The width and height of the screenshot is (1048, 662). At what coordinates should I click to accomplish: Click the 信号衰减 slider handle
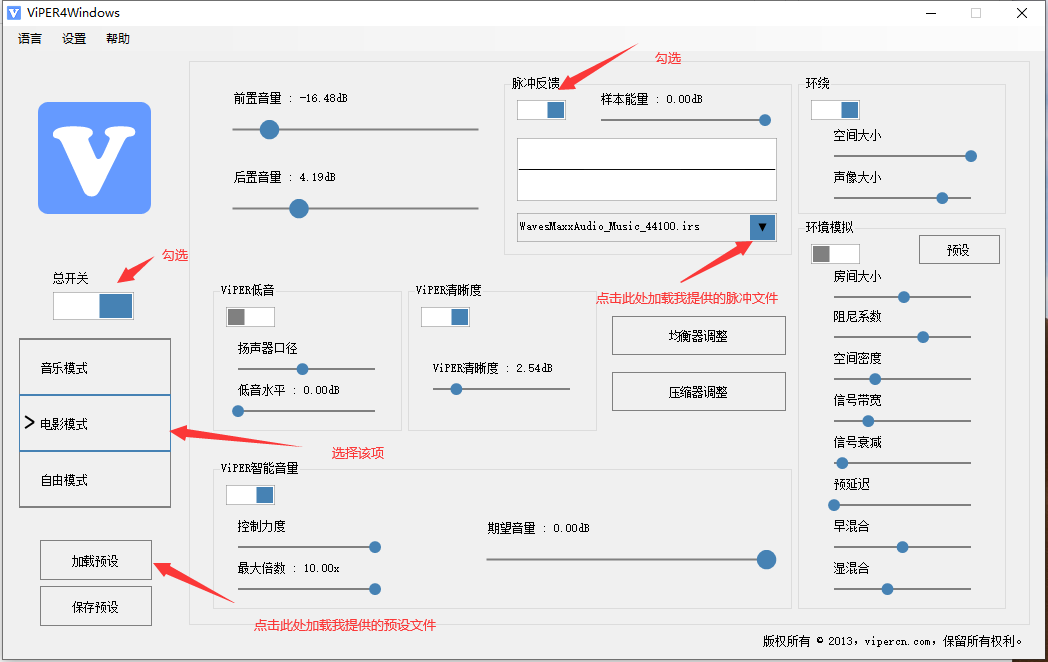click(x=842, y=463)
